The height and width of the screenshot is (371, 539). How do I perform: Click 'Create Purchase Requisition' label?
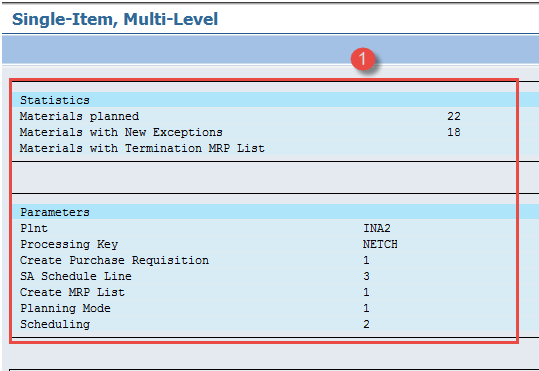(x=114, y=260)
